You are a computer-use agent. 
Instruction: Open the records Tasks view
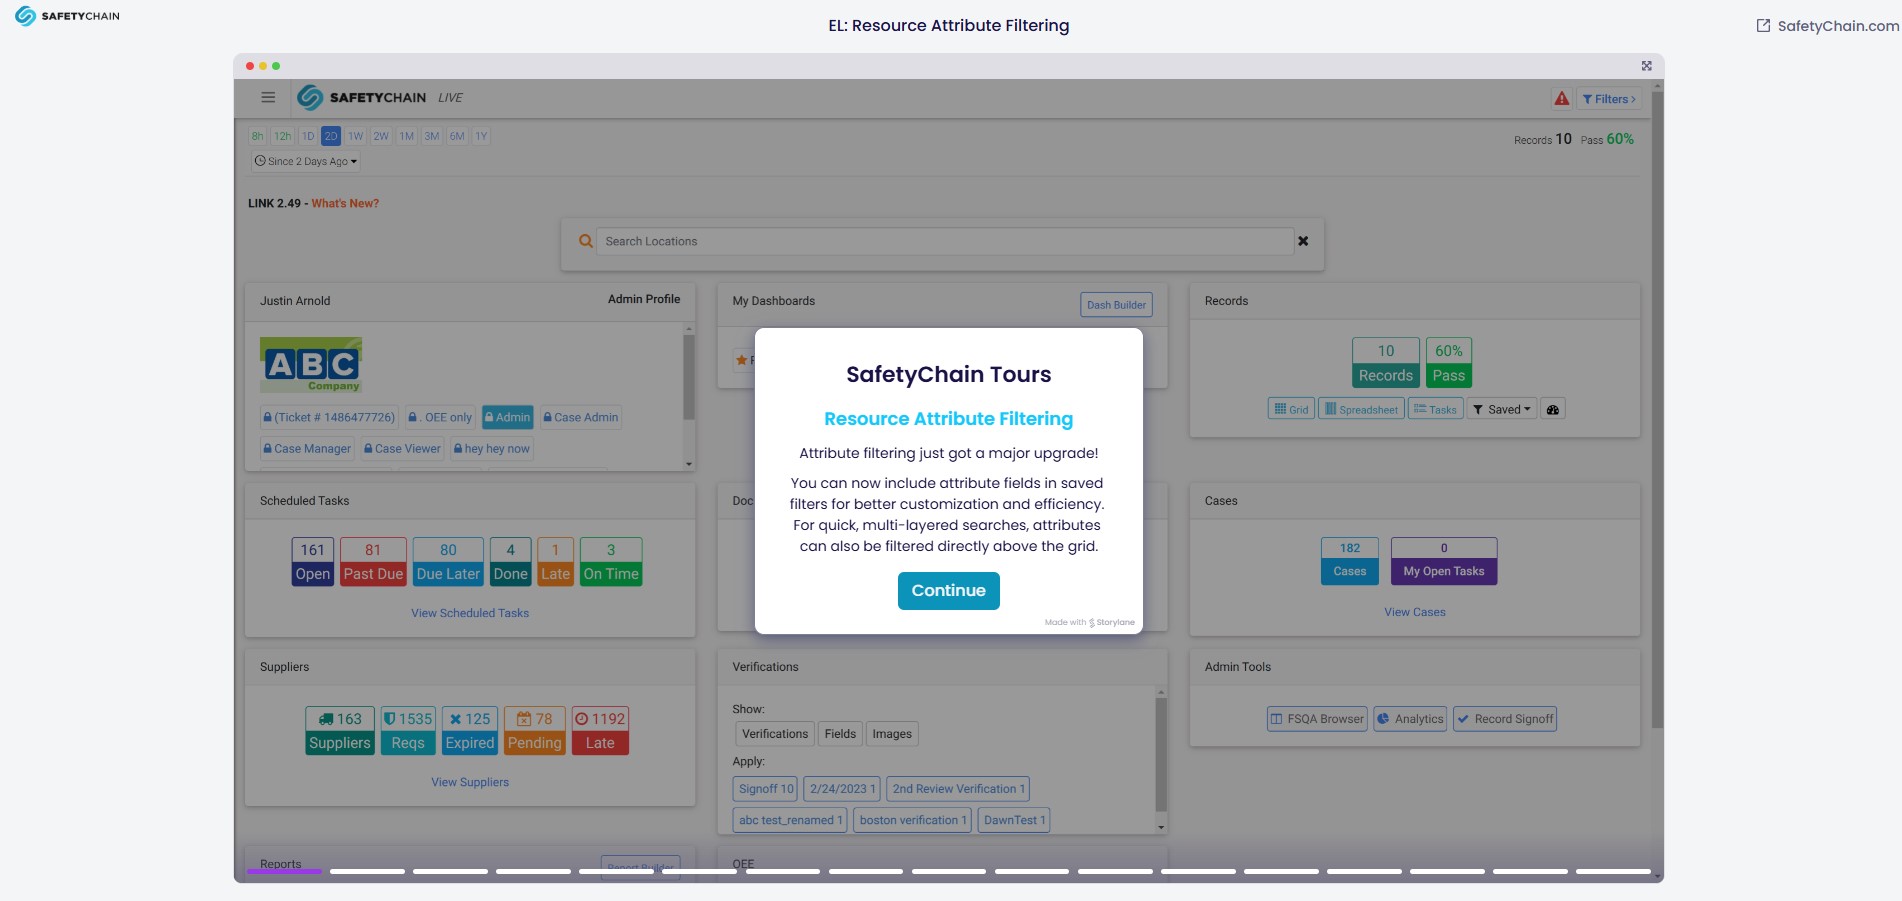[x=1435, y=409]
